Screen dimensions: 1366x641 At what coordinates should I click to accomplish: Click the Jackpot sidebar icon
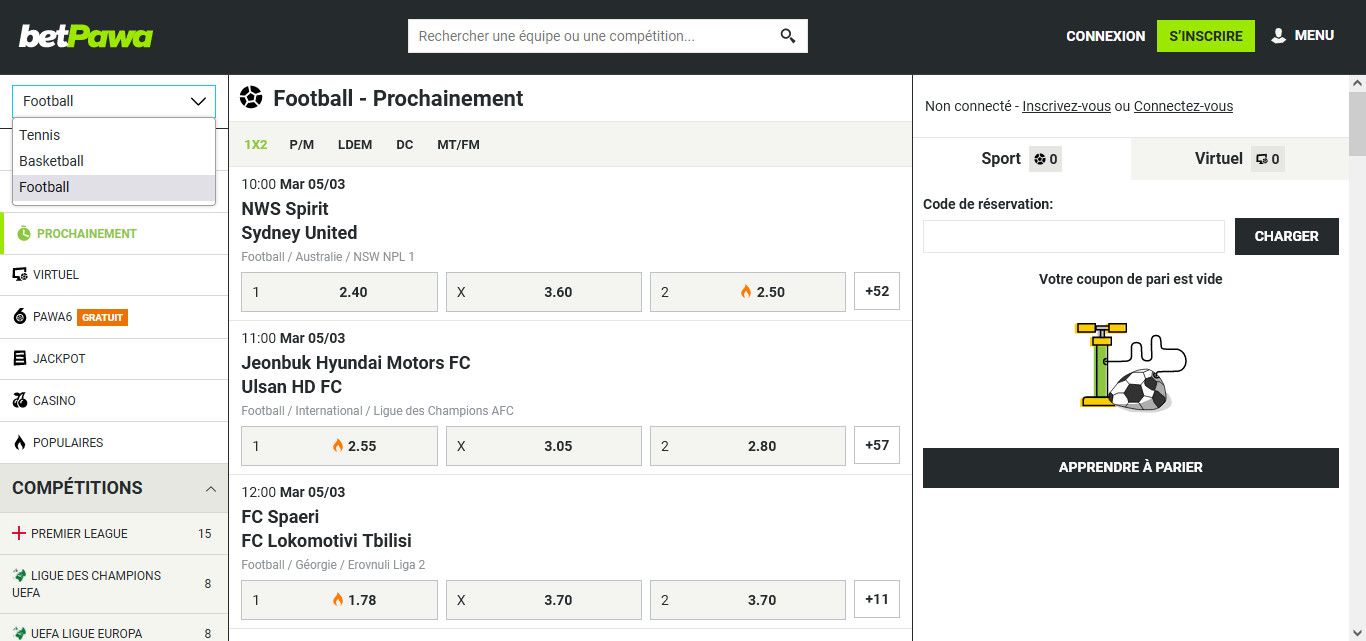20,358
